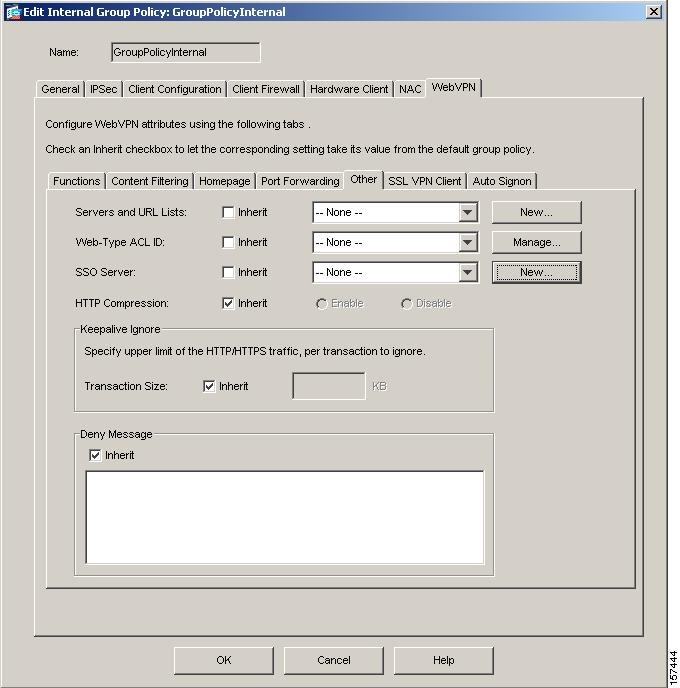Click the Cancel button
The width and height of the screenshot is (680, 688).
click(334, 660)
